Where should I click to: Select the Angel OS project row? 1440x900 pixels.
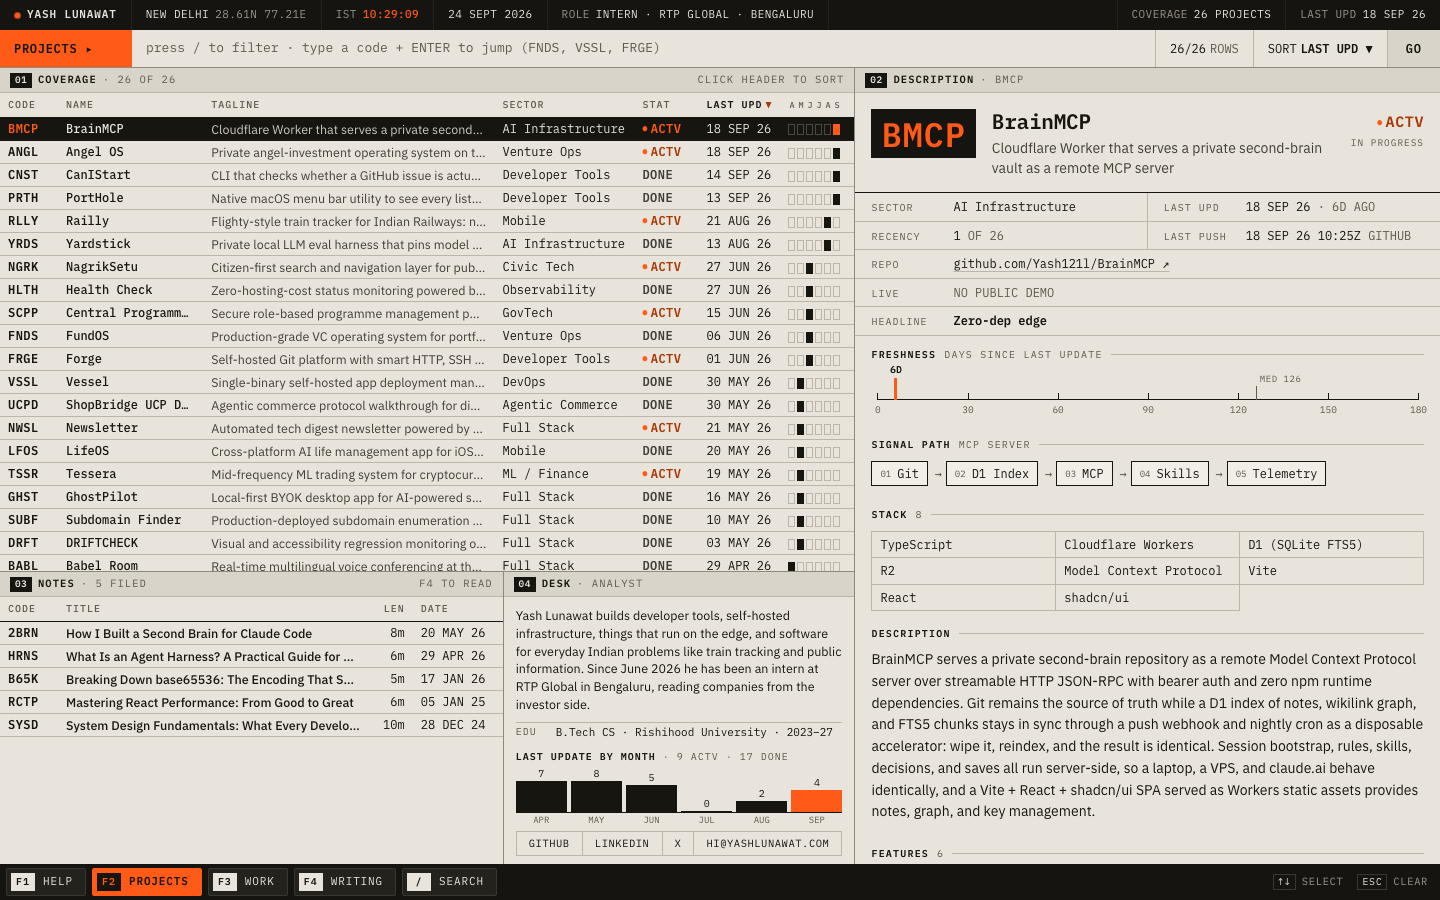click(427, 152)
